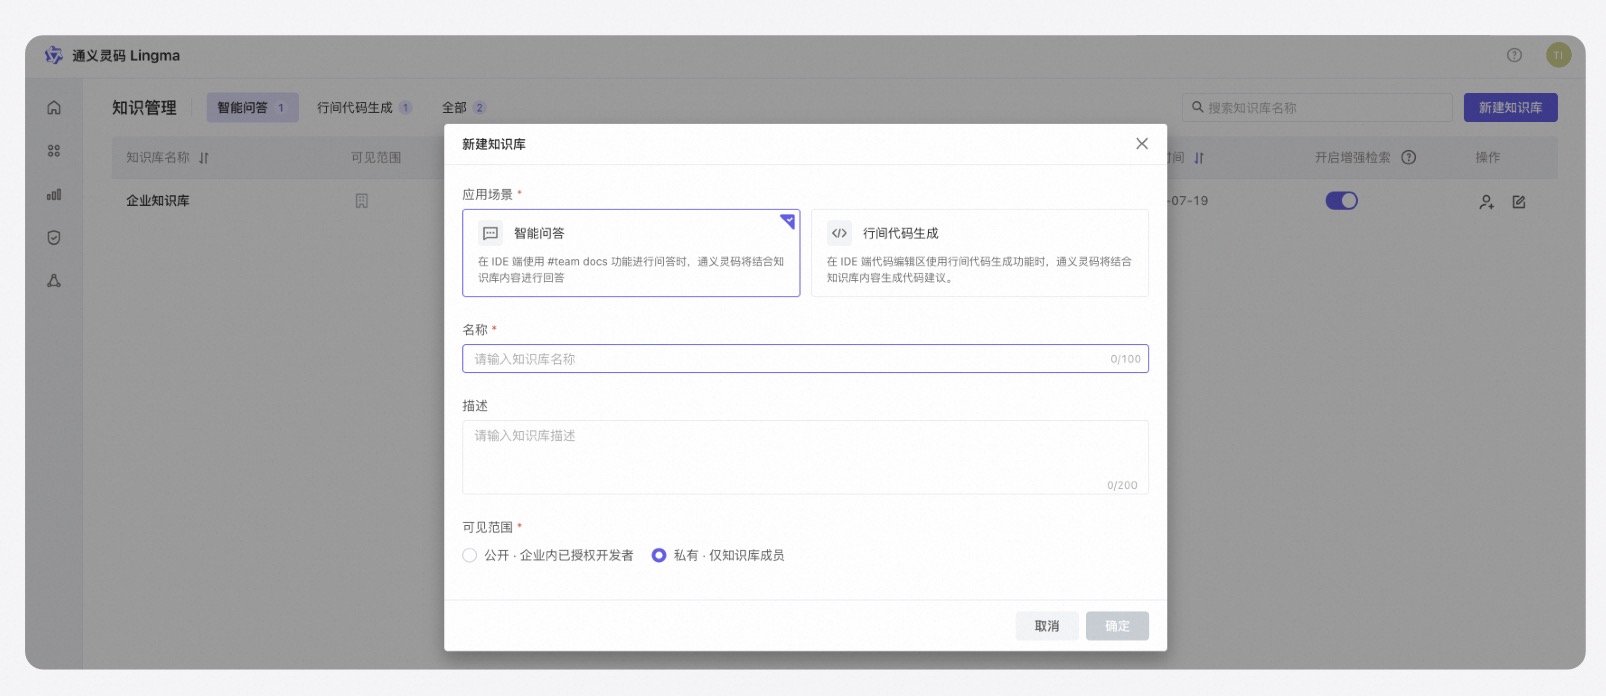Click the 知识管理 page title
Screen dimensions: 1606x696
144,108
